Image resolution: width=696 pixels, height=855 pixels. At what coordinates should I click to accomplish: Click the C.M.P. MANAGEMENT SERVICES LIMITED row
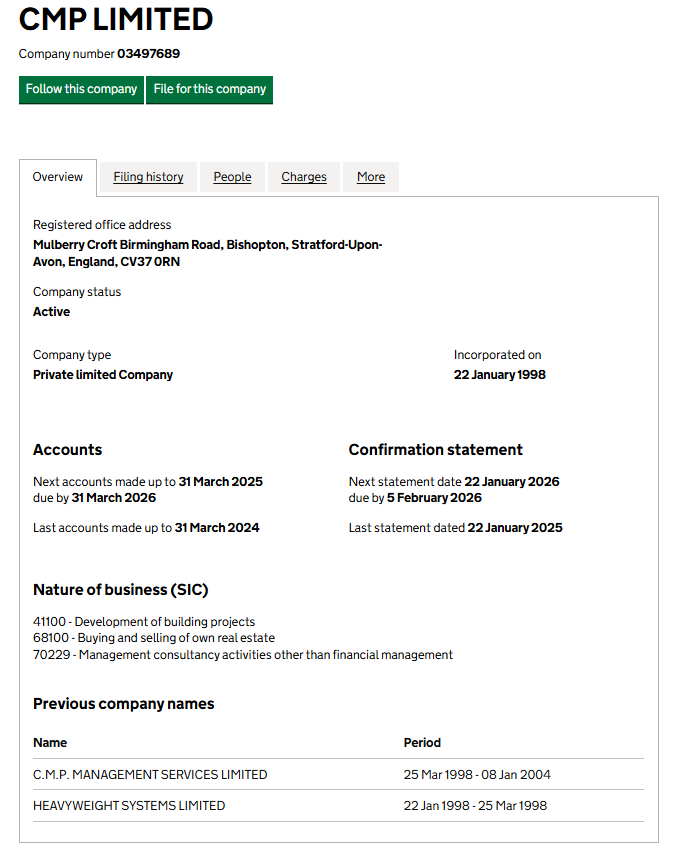(x=150, y=774)
